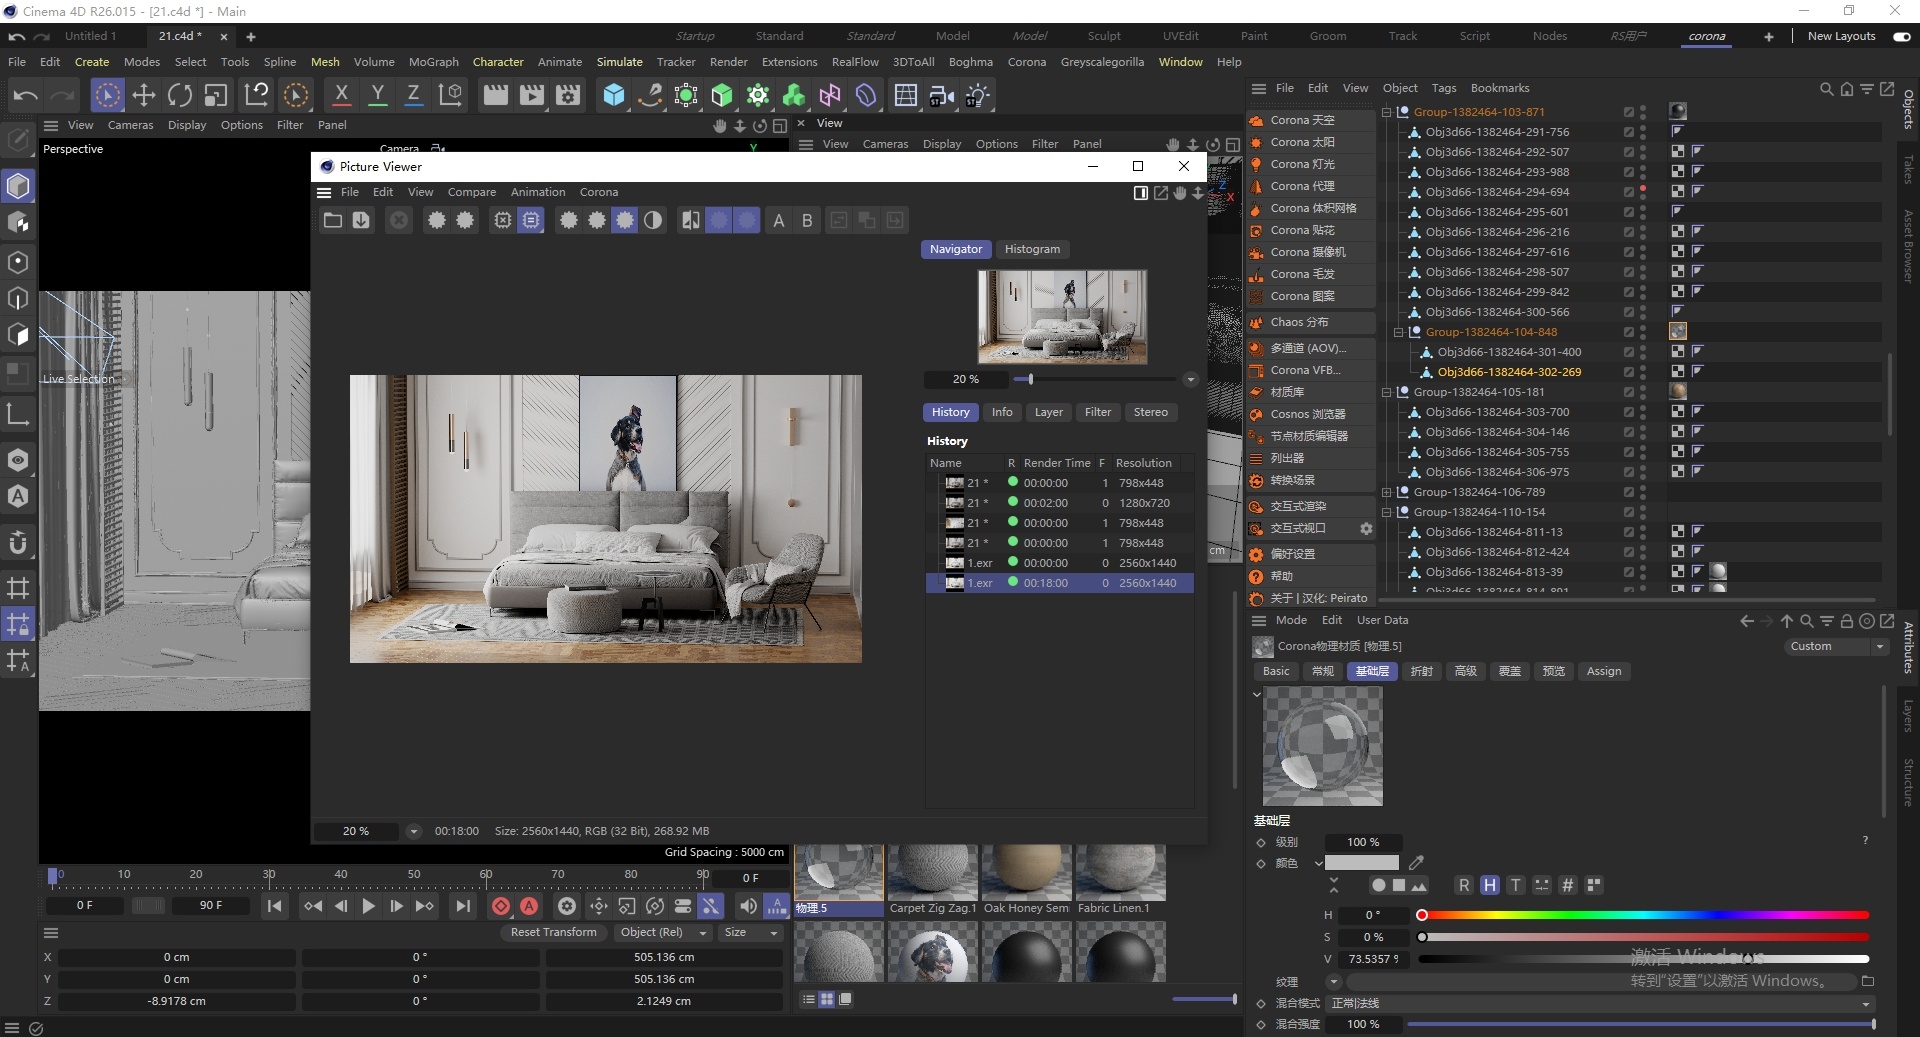This screenshot has width=1920, height=1037.
Task: Open the Spline Pen tool
Action: [x=650, y=95]
